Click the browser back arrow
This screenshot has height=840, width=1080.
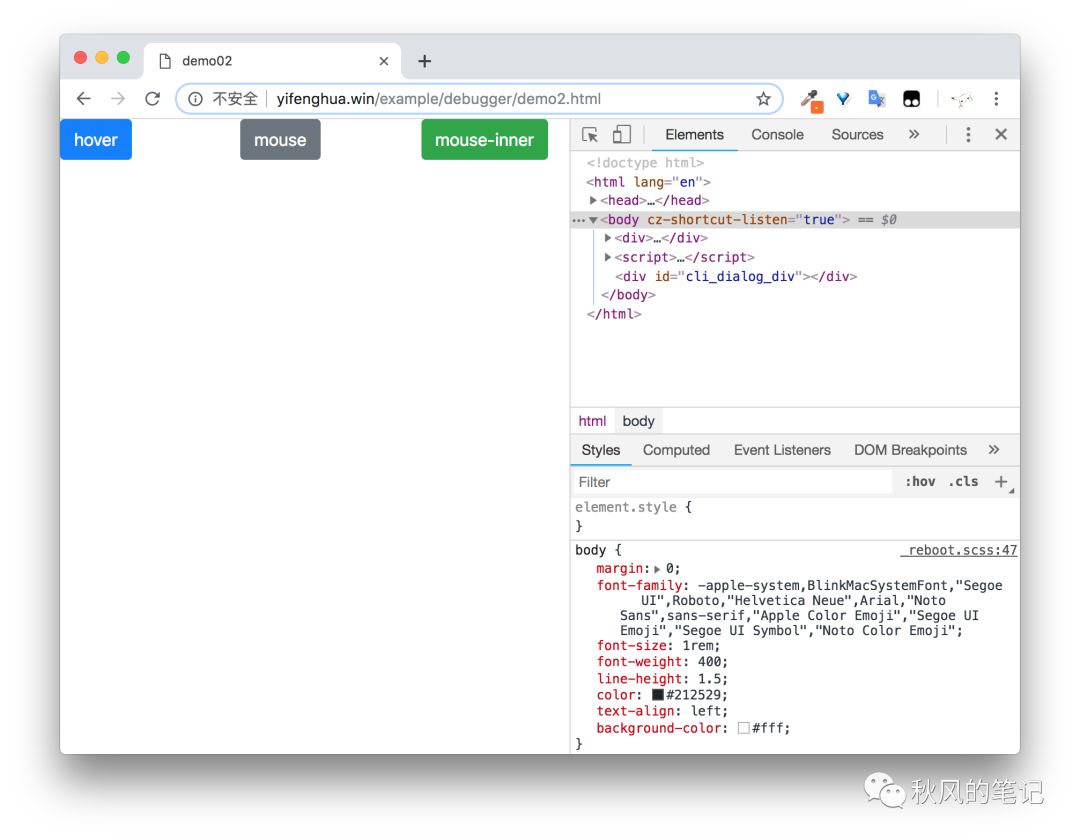tap(83, 98)
